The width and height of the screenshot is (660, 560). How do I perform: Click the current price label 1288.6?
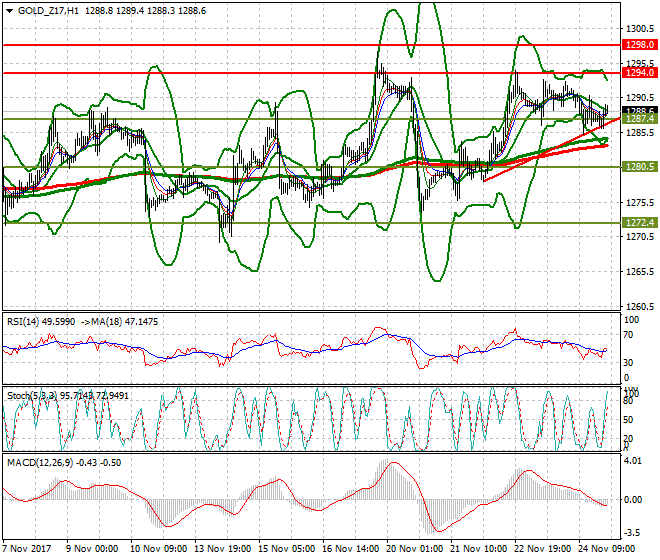[x=638, y=111]
